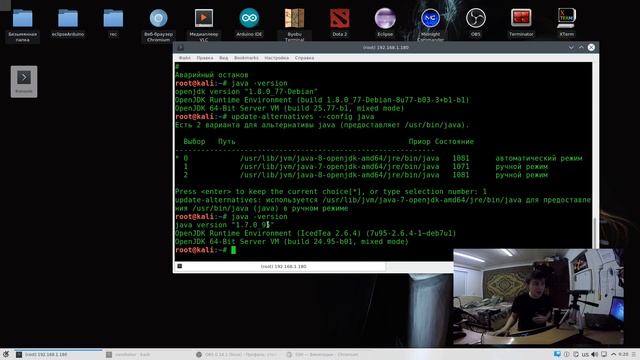Screen dimensions: 640x360
Task: Minimize the terminal window
Action: (x=571, y=47)
